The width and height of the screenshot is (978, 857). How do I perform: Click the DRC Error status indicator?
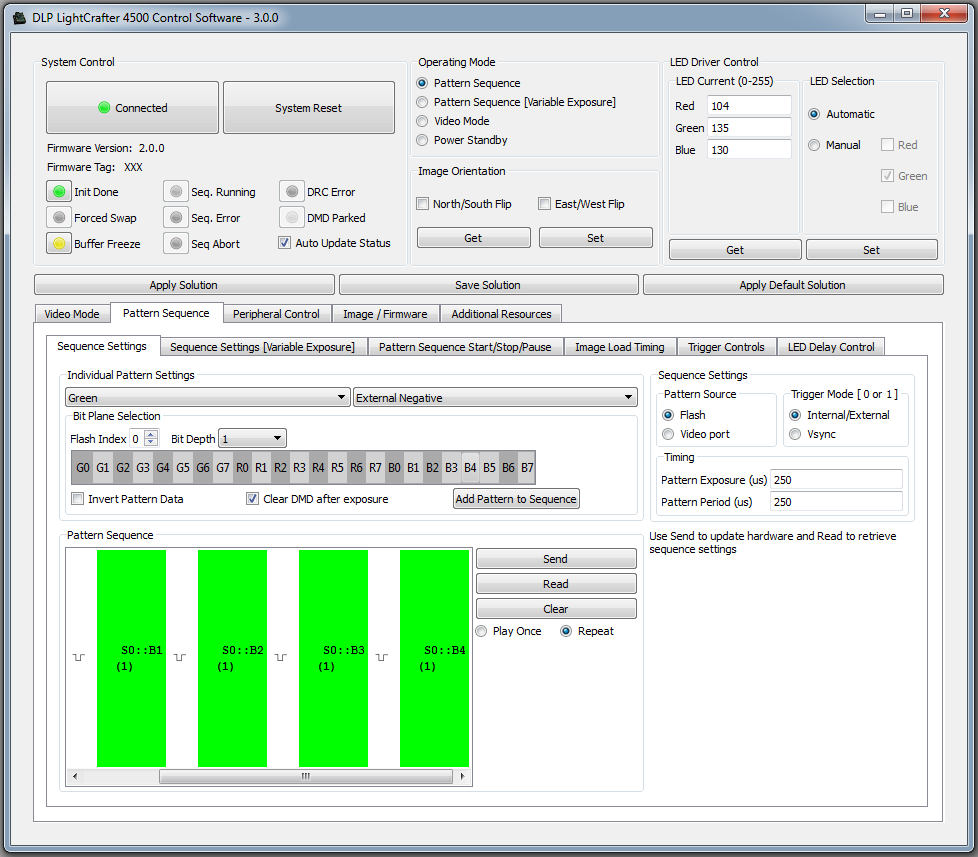[x=291, y=191]
